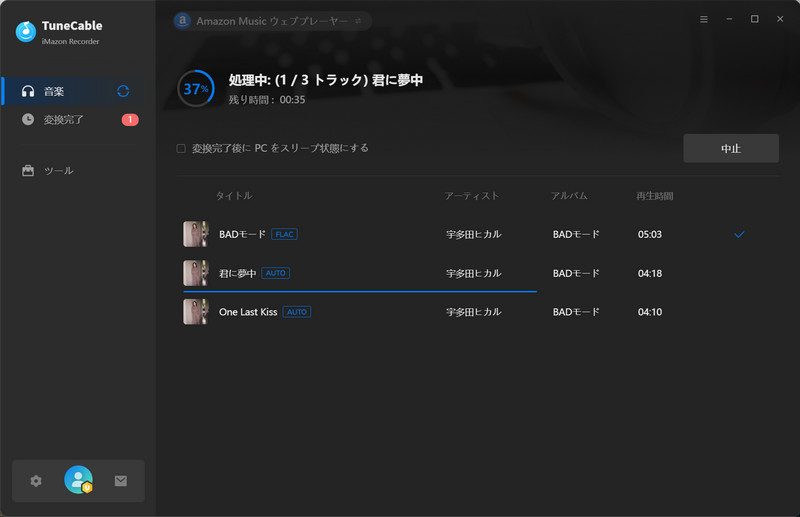Open settings via the gear icon

point(36,481)
